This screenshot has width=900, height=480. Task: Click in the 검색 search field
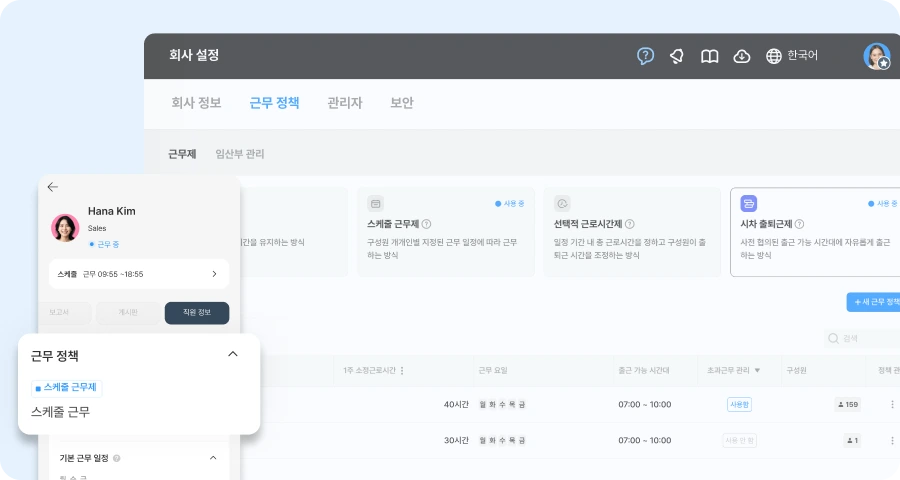pyautogui.click(x=864, y=338)
